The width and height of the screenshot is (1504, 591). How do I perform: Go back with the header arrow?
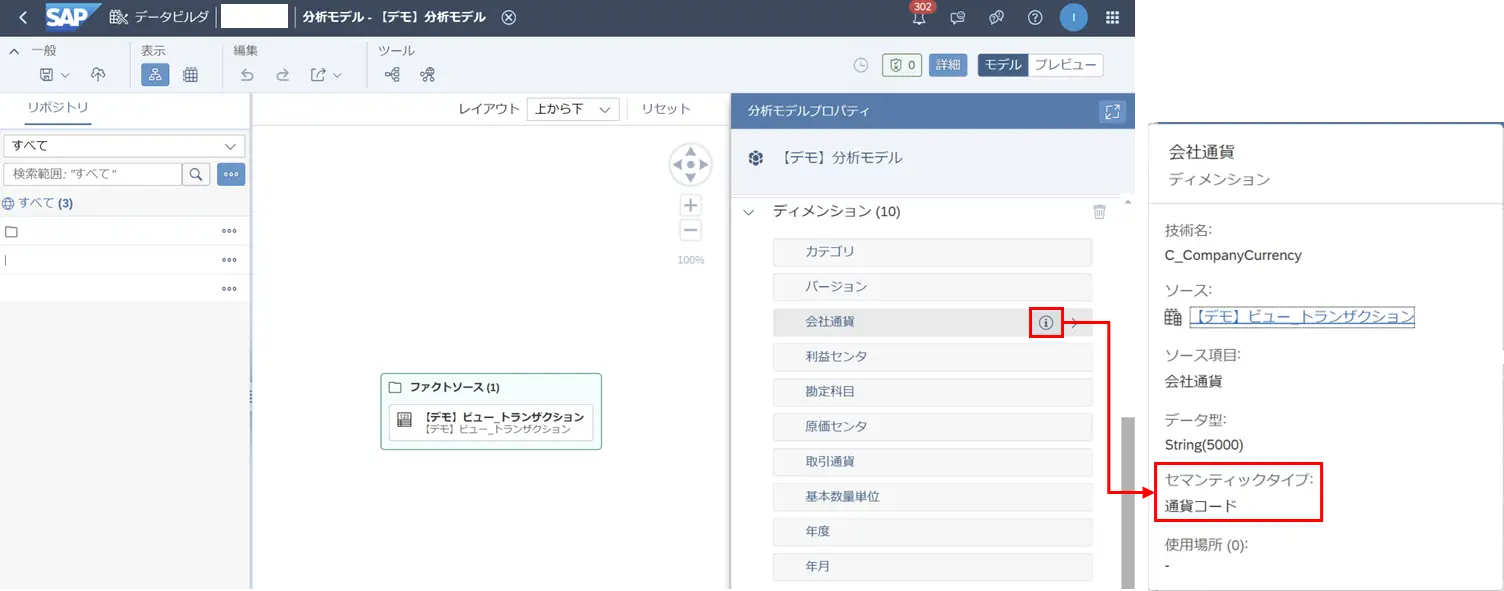point(22,17)
